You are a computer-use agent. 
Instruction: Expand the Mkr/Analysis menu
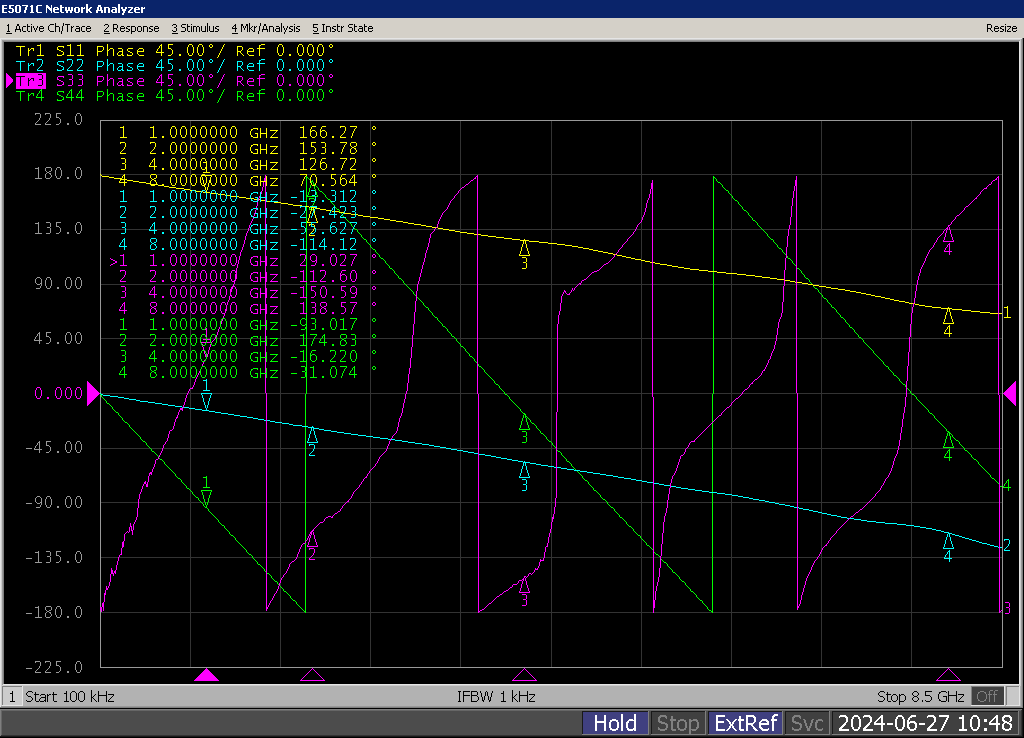(267, 28)
